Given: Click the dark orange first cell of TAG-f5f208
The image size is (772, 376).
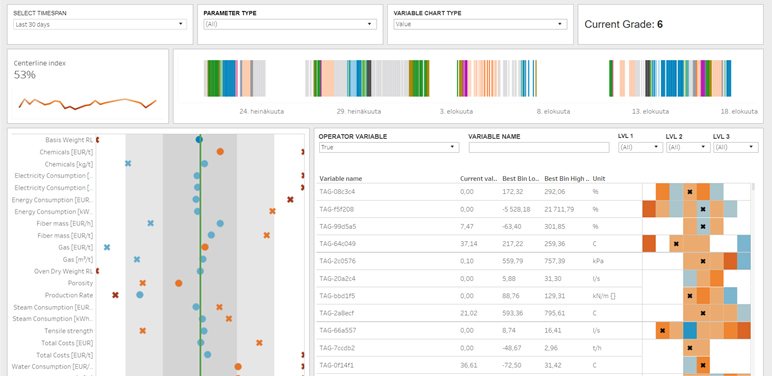Looking at the screenshot, I should point(649,209).
